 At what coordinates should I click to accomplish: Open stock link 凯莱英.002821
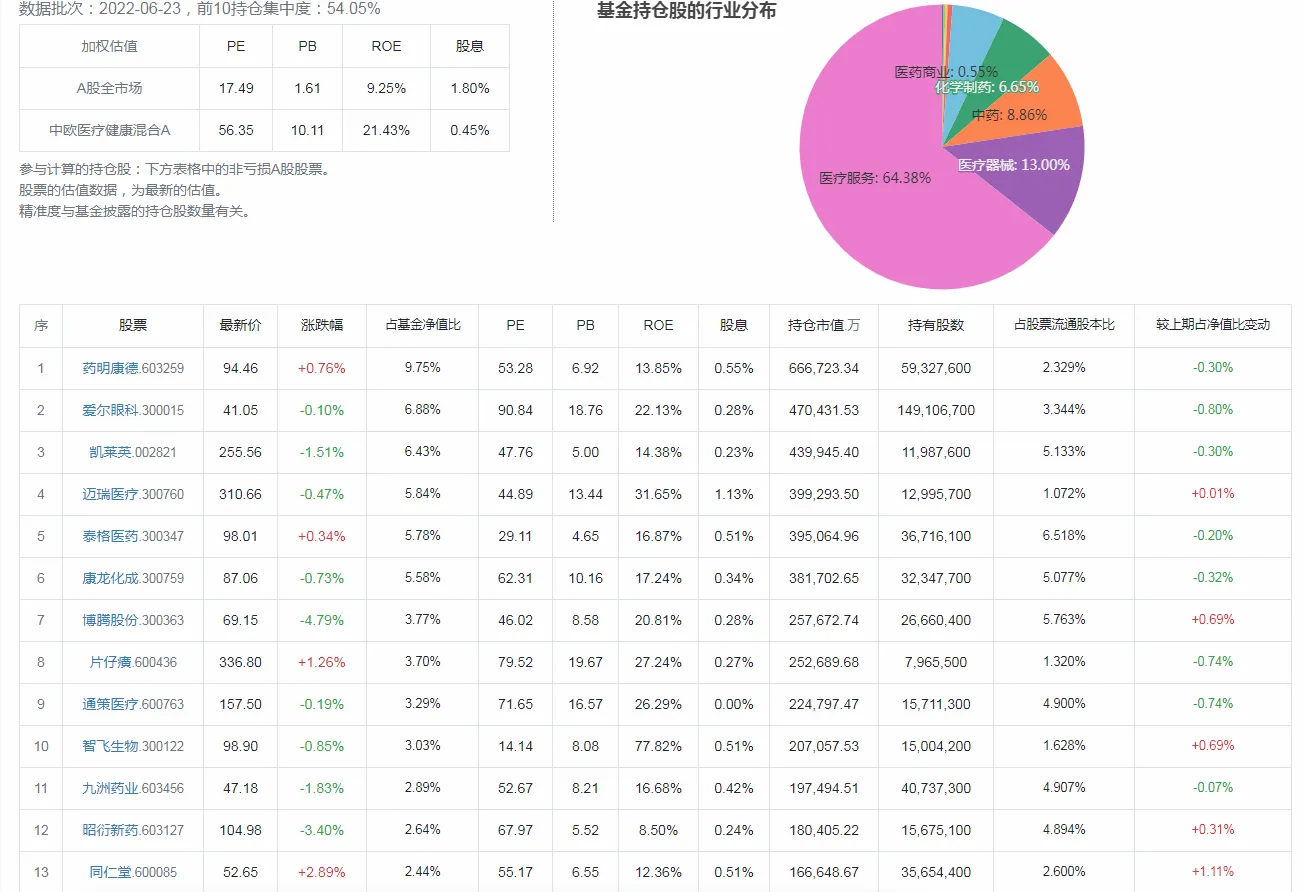click(133, 452)
